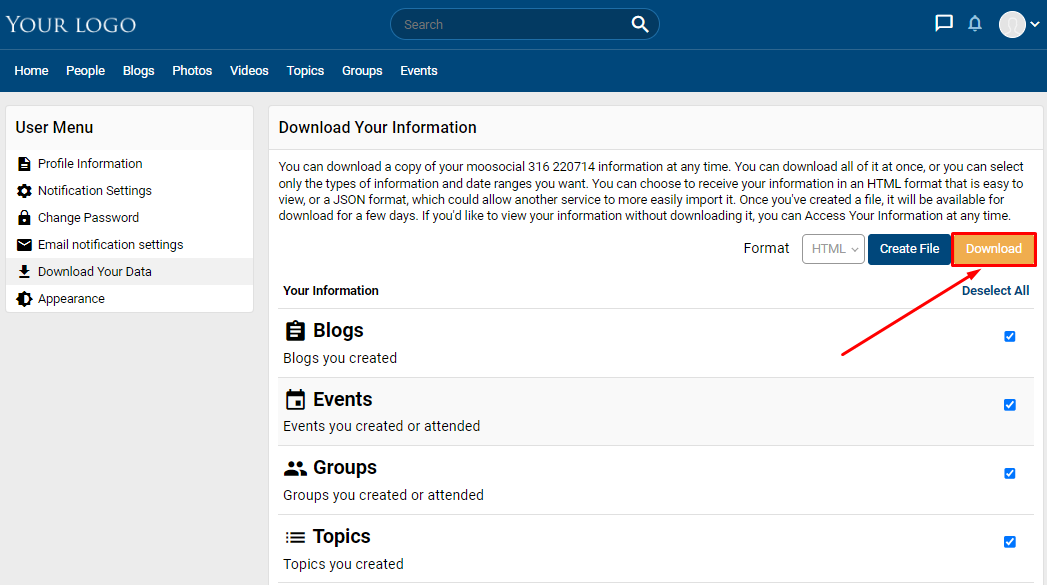
Task: Click the YOUR LOGO site logo
Action: [71, 25]
